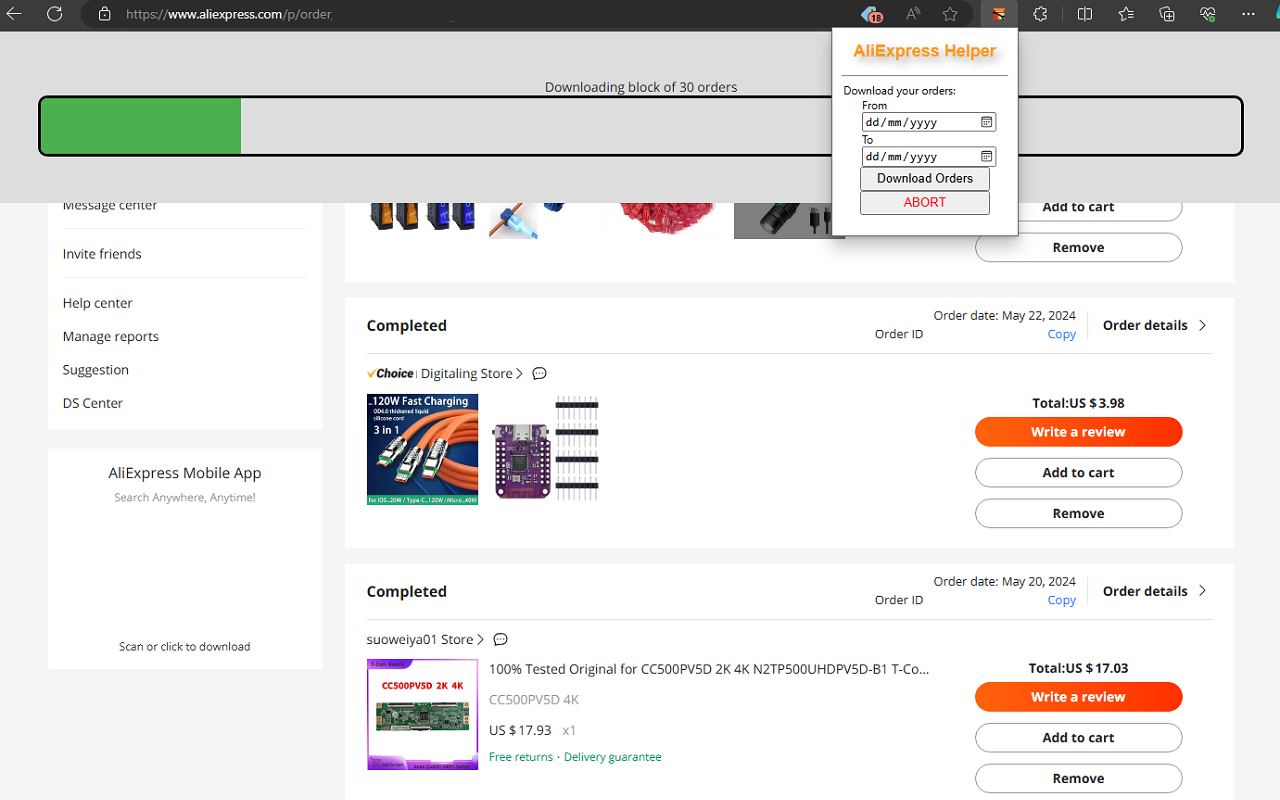Click the AliExpress Helper popup title

click(925, 51)
